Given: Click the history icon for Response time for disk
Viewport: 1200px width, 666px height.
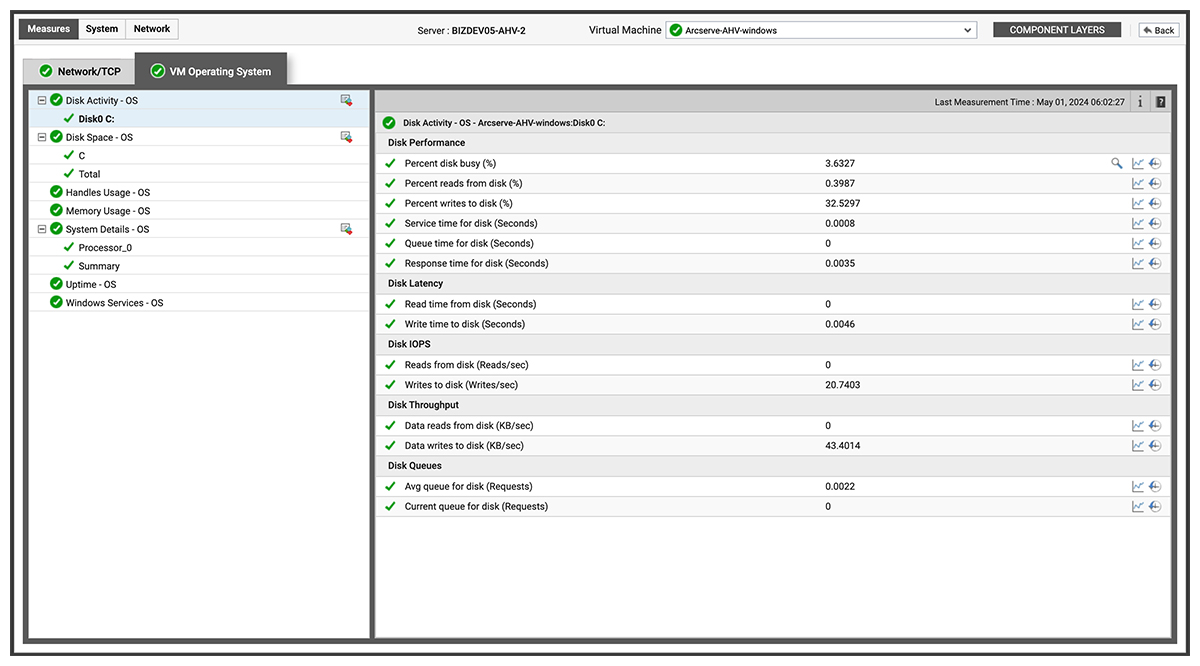Looking at the screenshot, I should [1155, 263].
